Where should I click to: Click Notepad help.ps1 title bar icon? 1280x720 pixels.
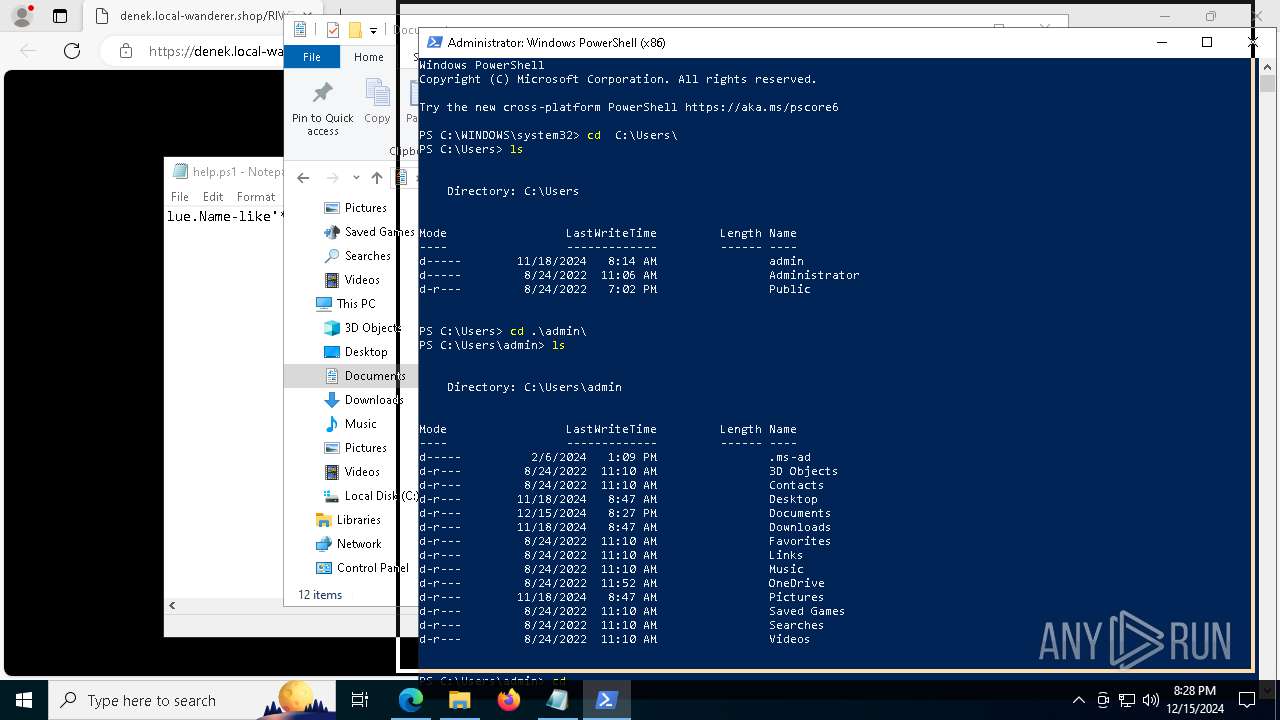[180, 172]
